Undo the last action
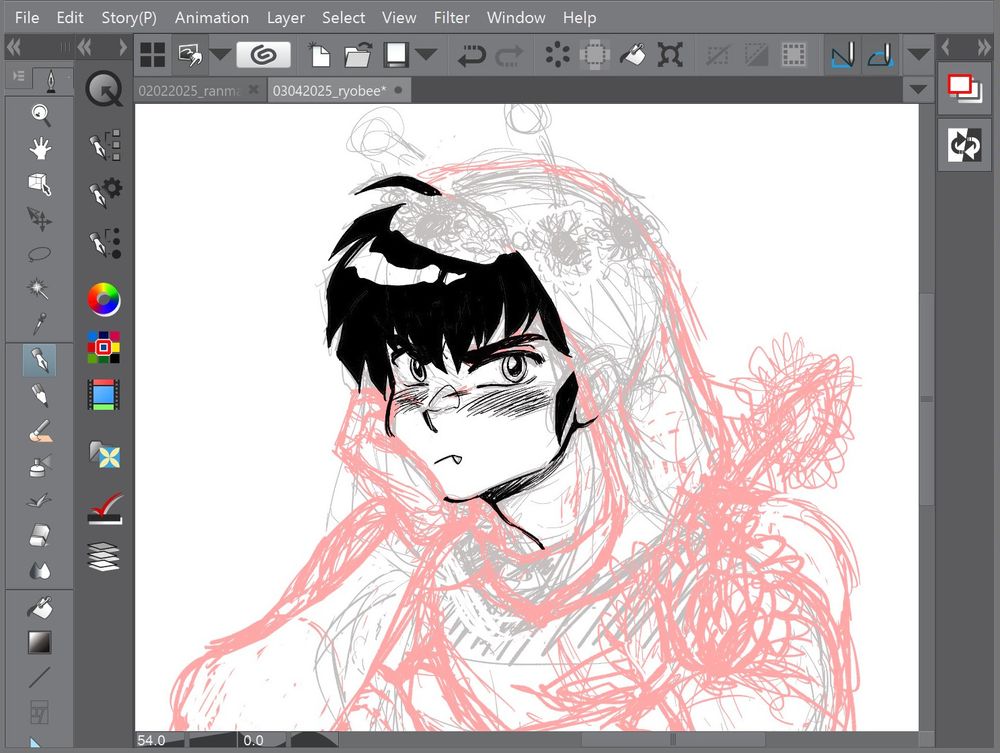This screenshot has width=1000, height=753. [x=471, y=55]
